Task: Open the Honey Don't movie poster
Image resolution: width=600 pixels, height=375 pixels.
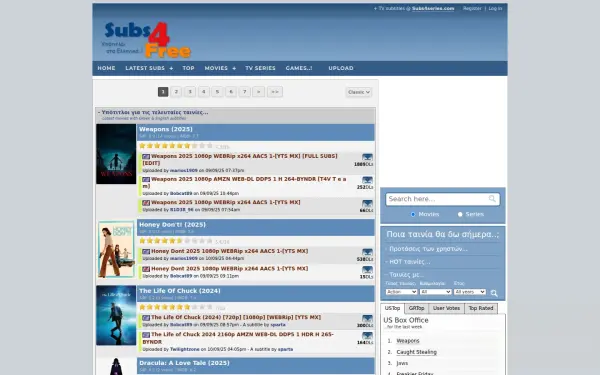Action: (x=116, y=249)
